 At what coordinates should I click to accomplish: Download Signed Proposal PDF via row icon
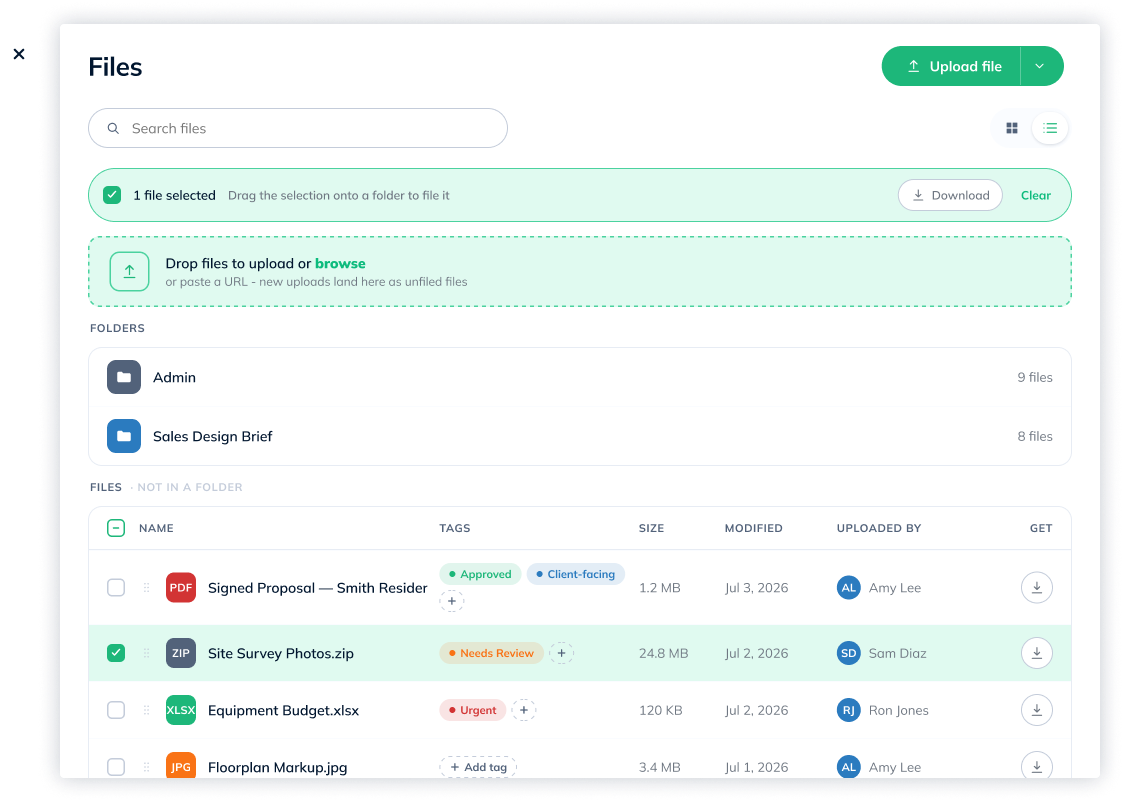coord(1037,588)
